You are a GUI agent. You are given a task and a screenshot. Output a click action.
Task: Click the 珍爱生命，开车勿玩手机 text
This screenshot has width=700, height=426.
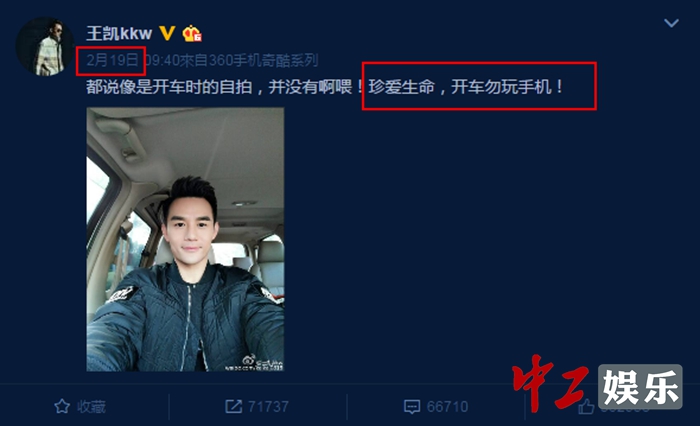466,87
